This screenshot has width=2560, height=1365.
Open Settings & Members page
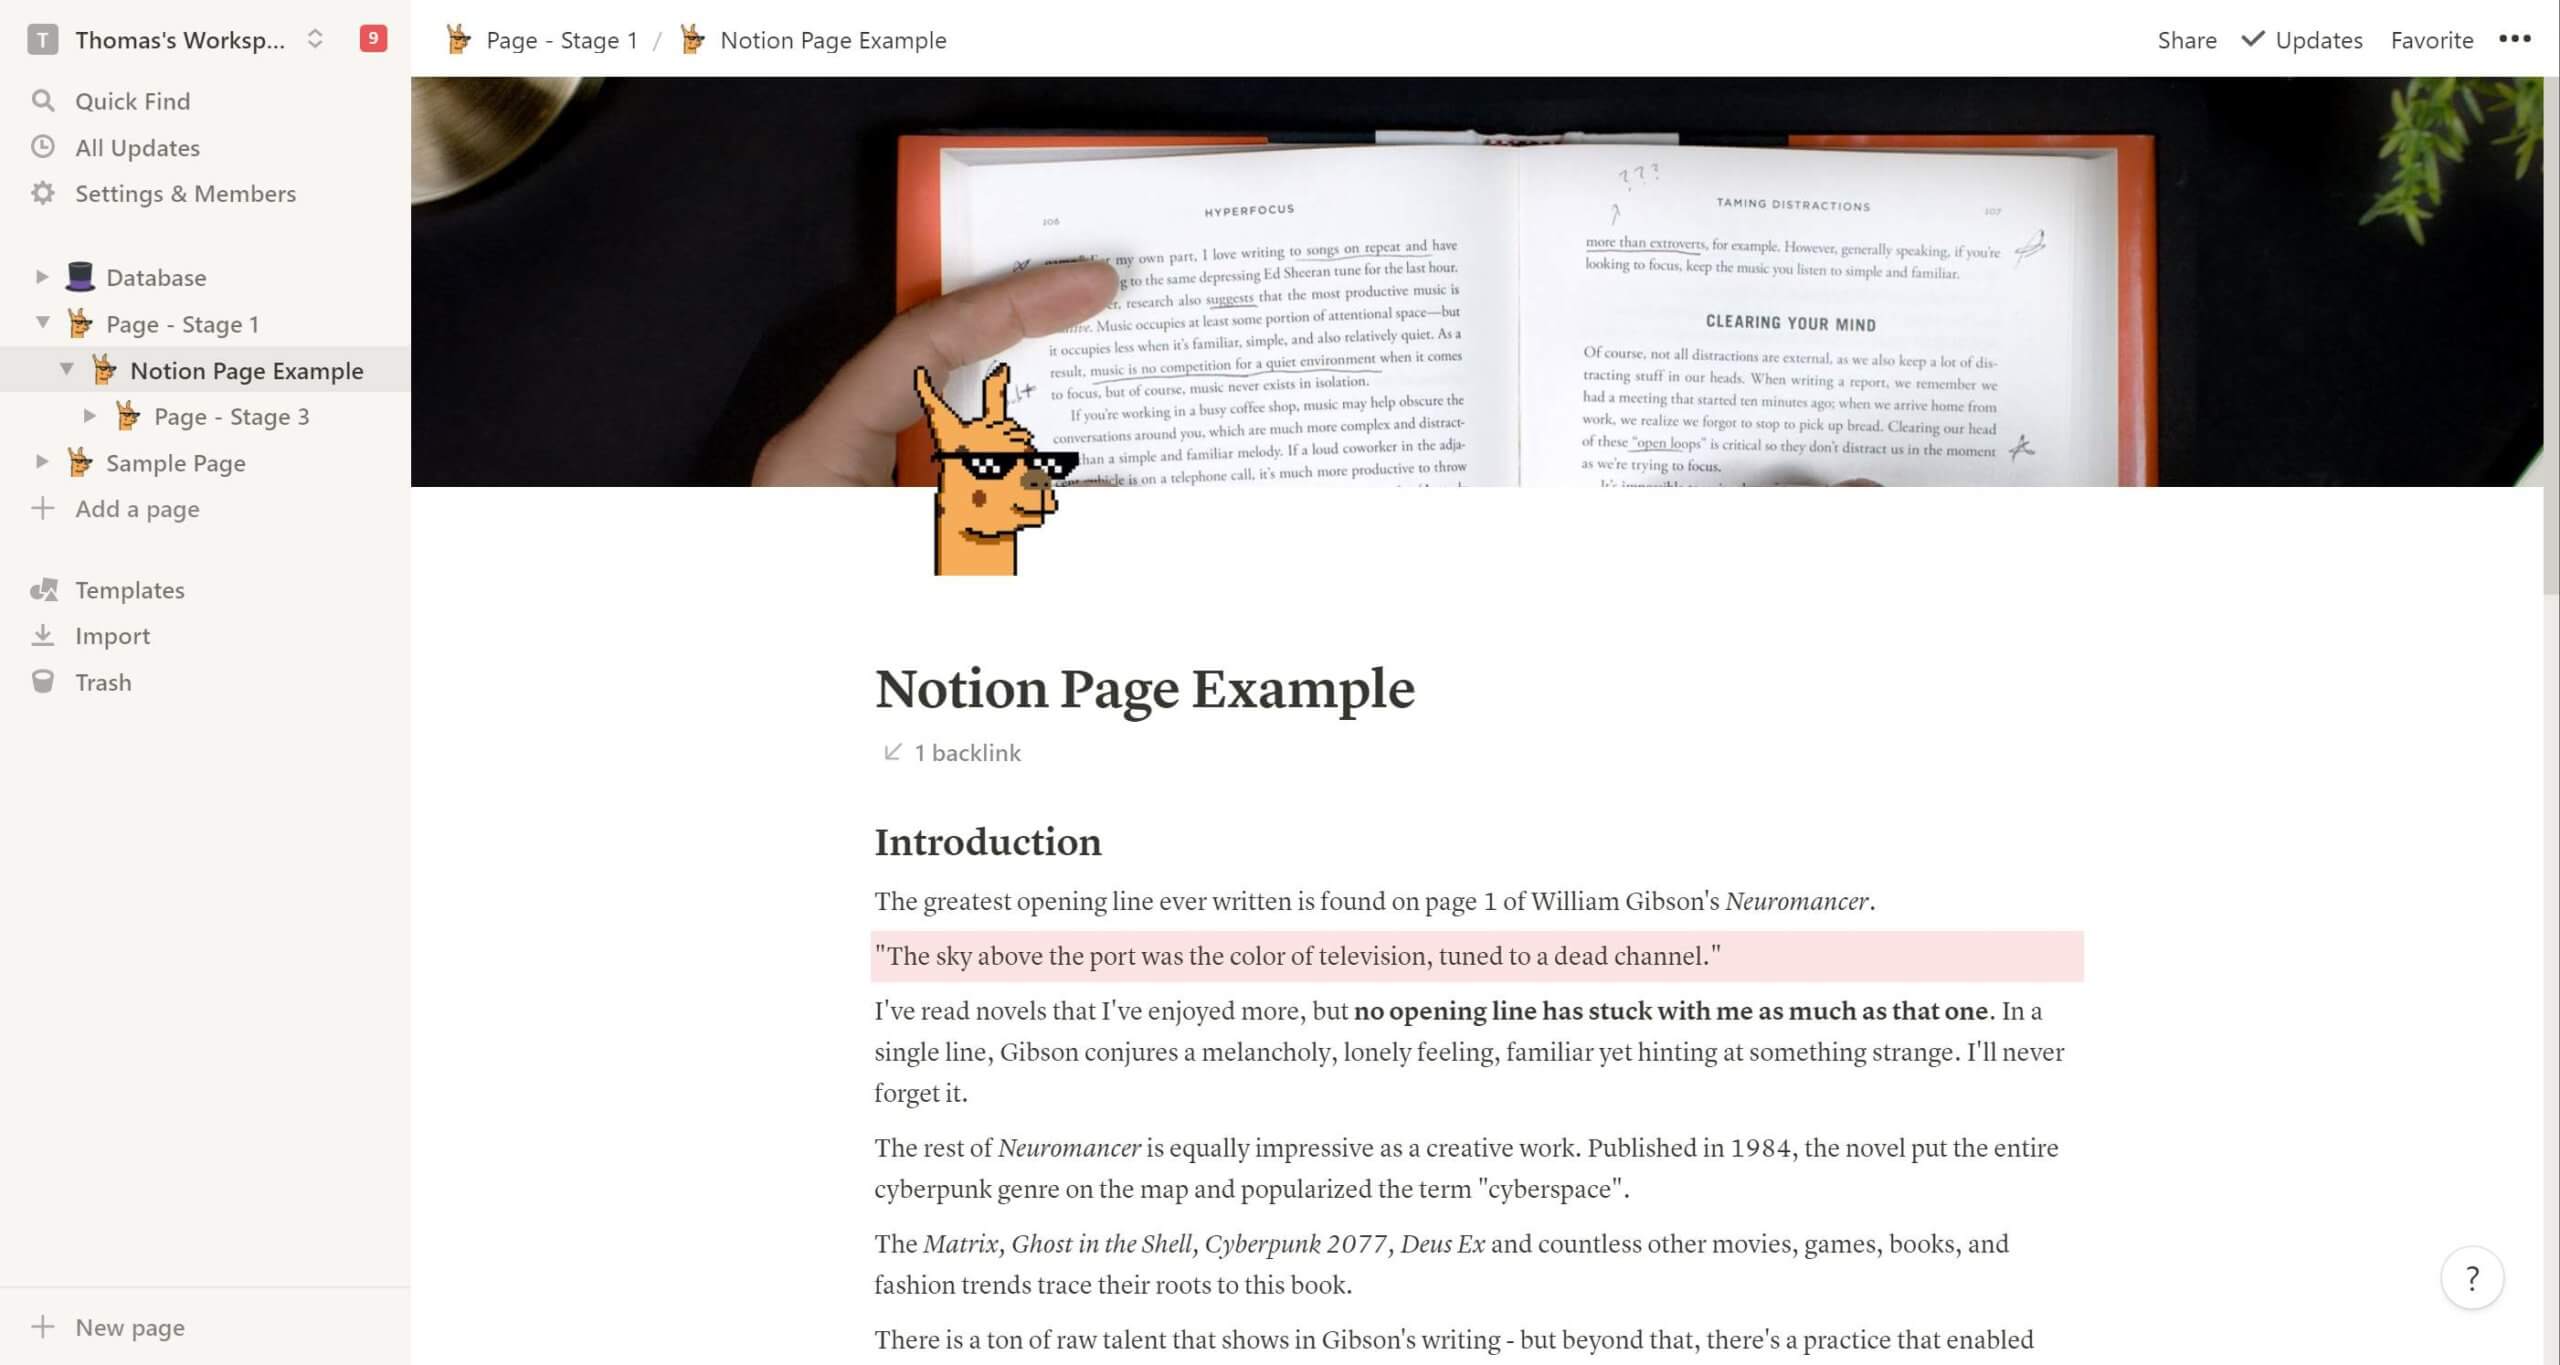pos(185,191)
